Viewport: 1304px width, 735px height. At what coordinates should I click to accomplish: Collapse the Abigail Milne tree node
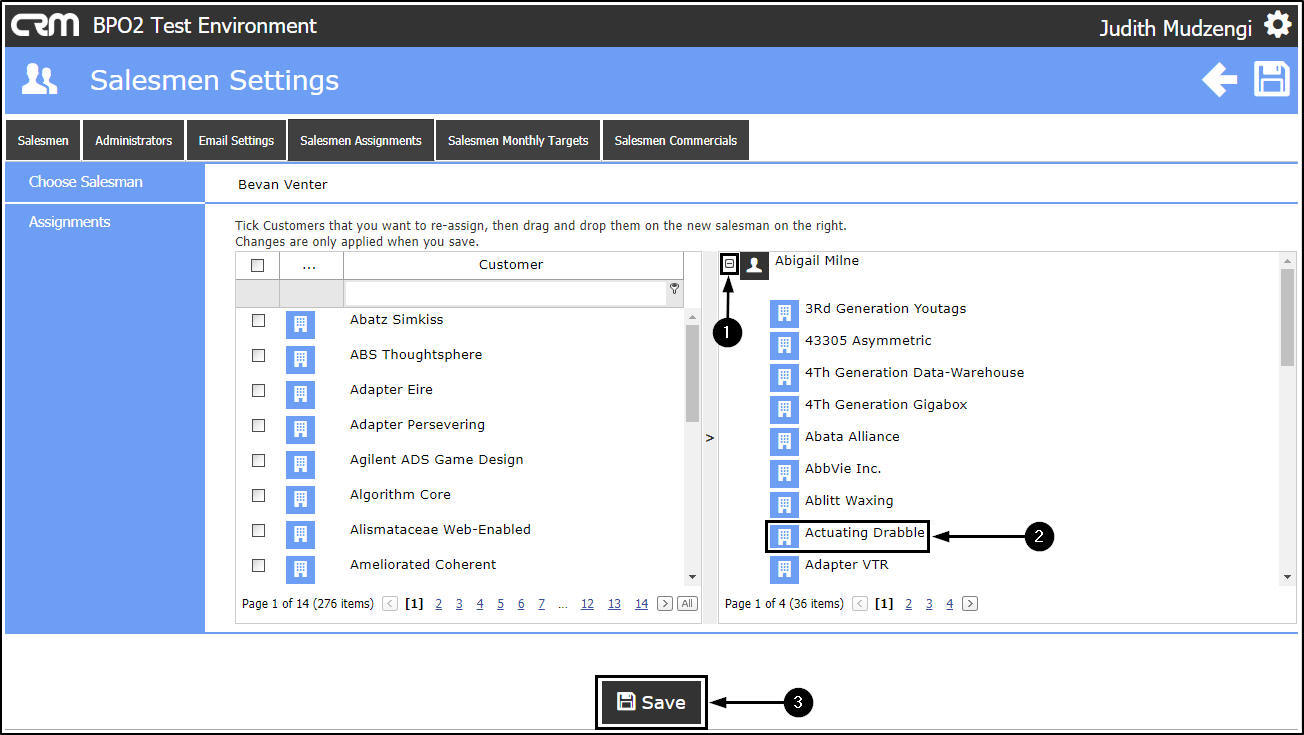pyautogui.click(x=729, y=263)
